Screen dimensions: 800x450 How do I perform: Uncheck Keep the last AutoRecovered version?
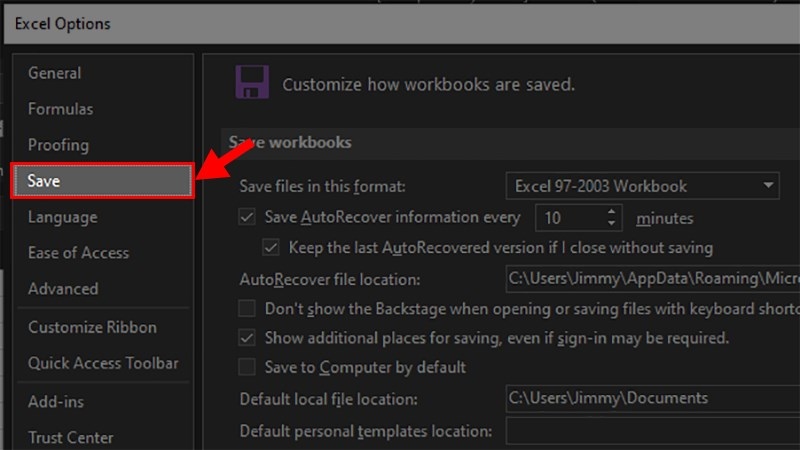270,247
